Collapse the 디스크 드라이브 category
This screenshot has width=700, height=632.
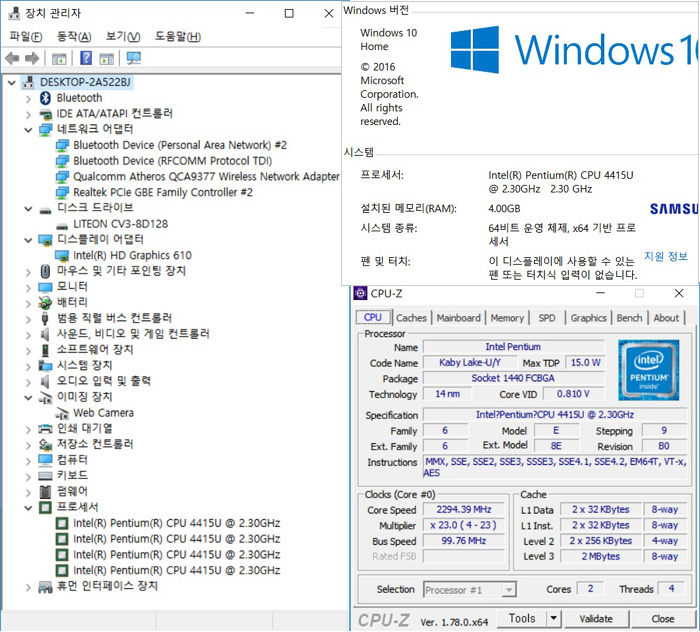[x=28, y=208]
